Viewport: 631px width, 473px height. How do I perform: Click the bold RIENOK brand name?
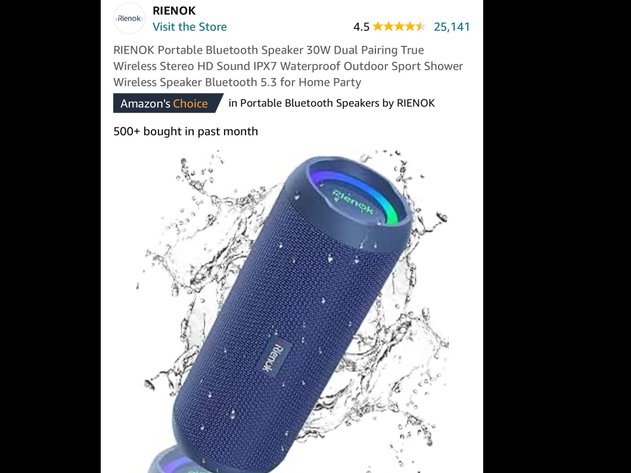point(174,11)
